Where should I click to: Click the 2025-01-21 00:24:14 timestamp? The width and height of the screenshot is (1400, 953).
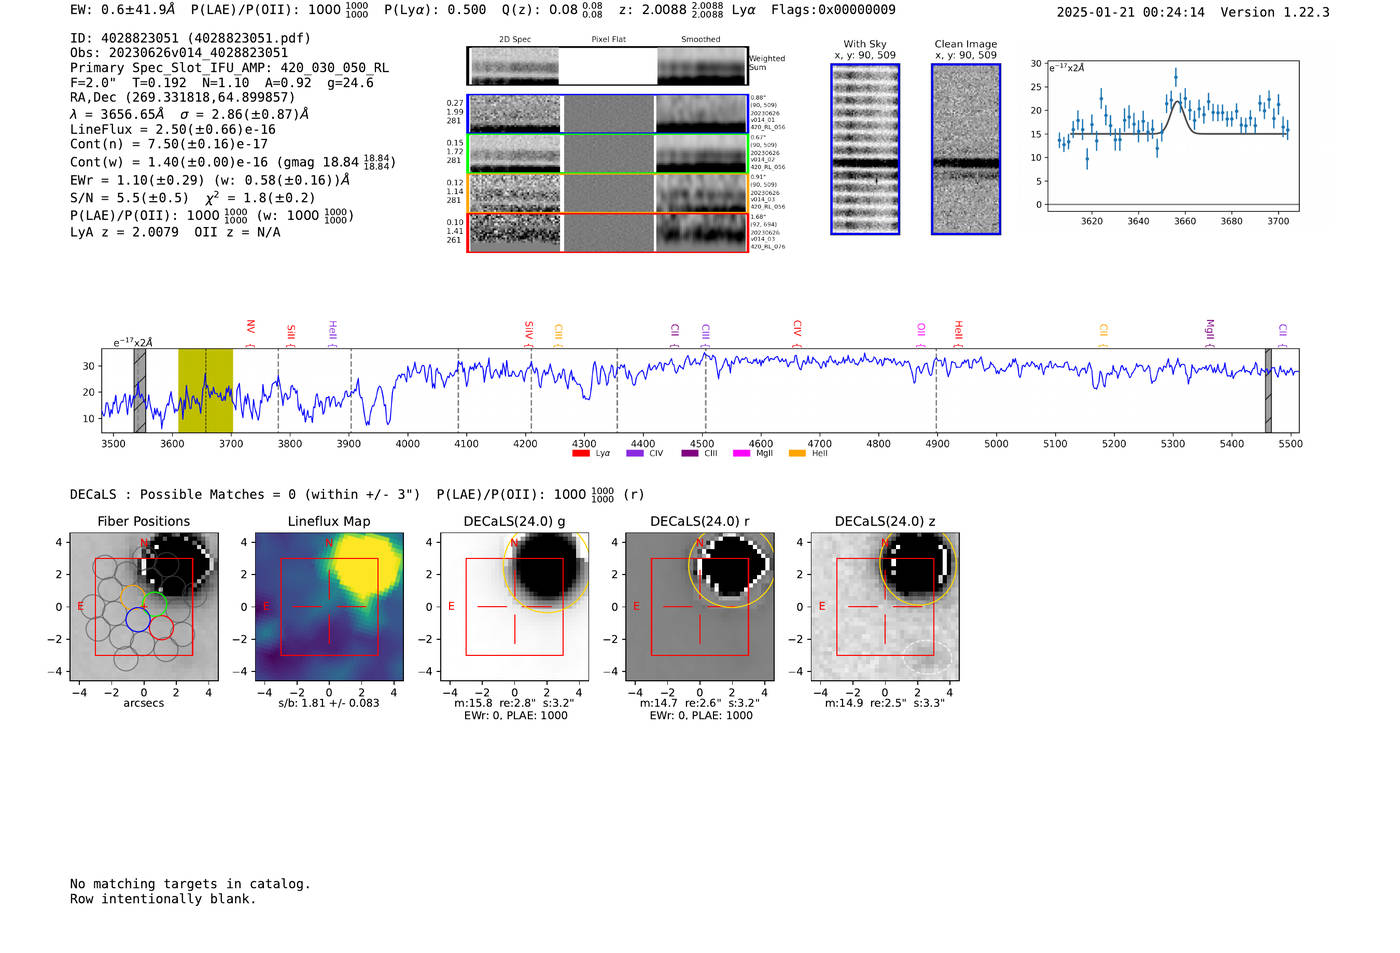click(x=1131, y=12)
